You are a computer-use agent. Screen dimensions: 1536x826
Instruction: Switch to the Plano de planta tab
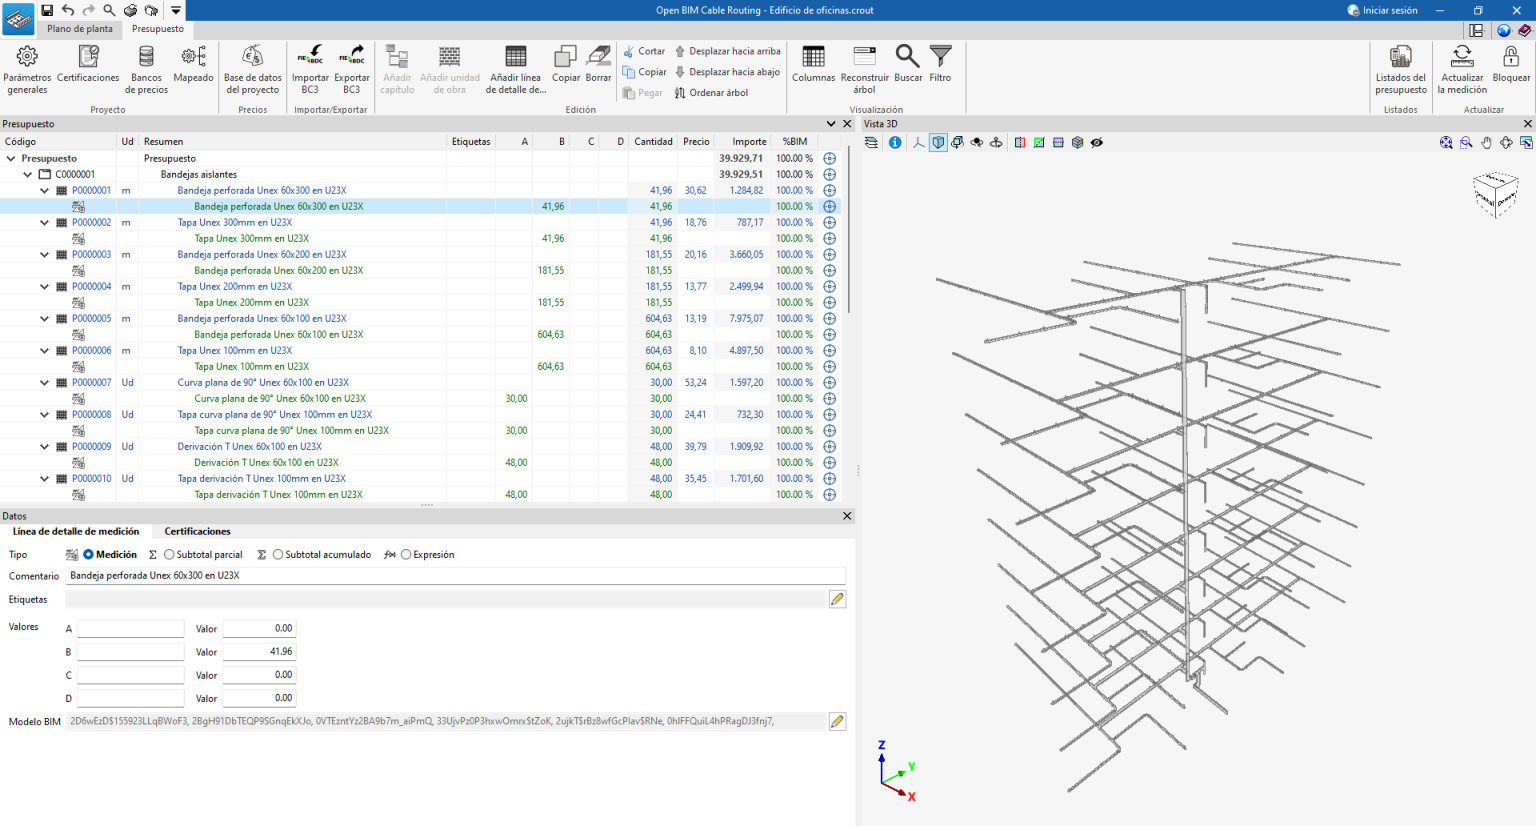tap(80, 29)
